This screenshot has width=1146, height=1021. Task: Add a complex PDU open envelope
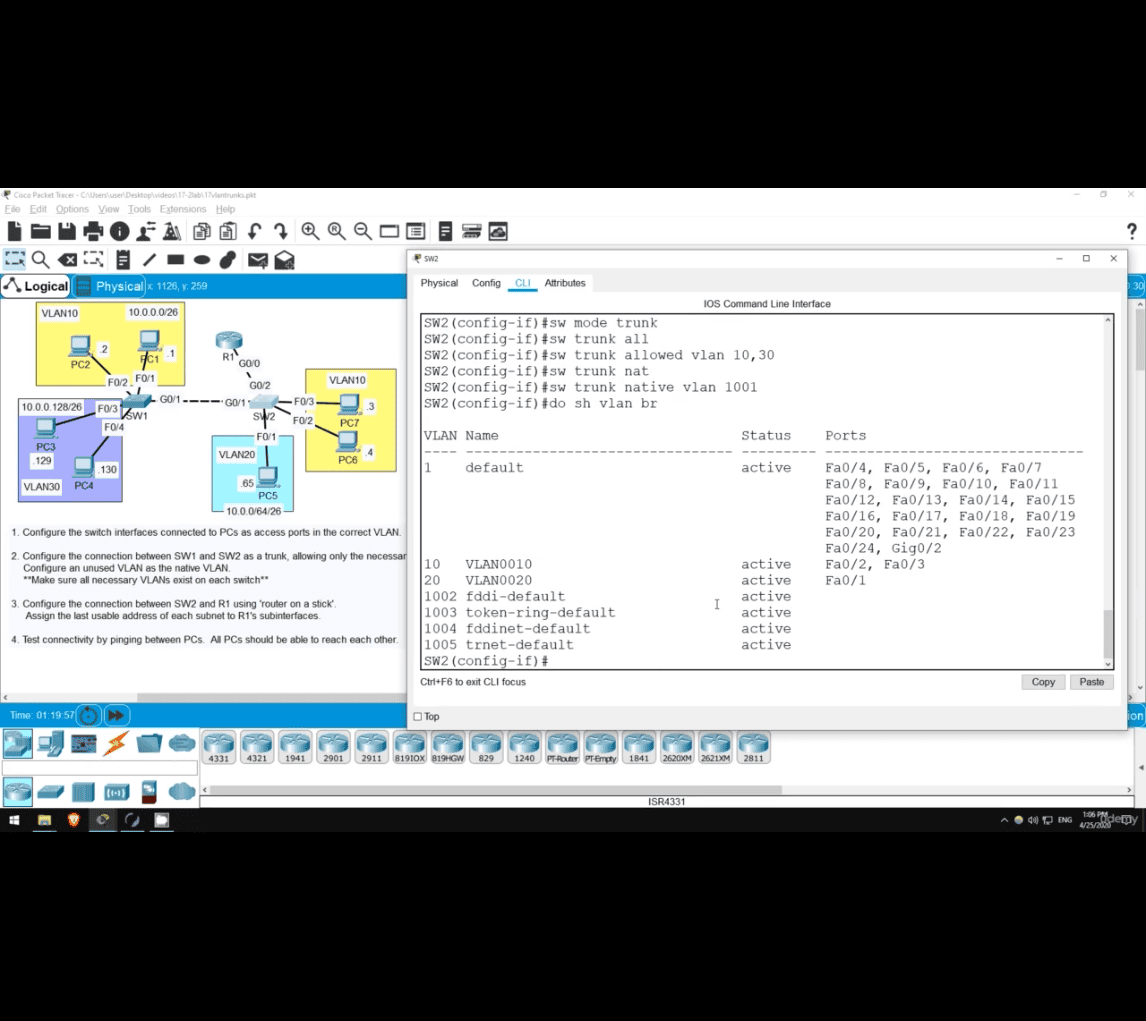pyautogui.click(x=284, y=259)
